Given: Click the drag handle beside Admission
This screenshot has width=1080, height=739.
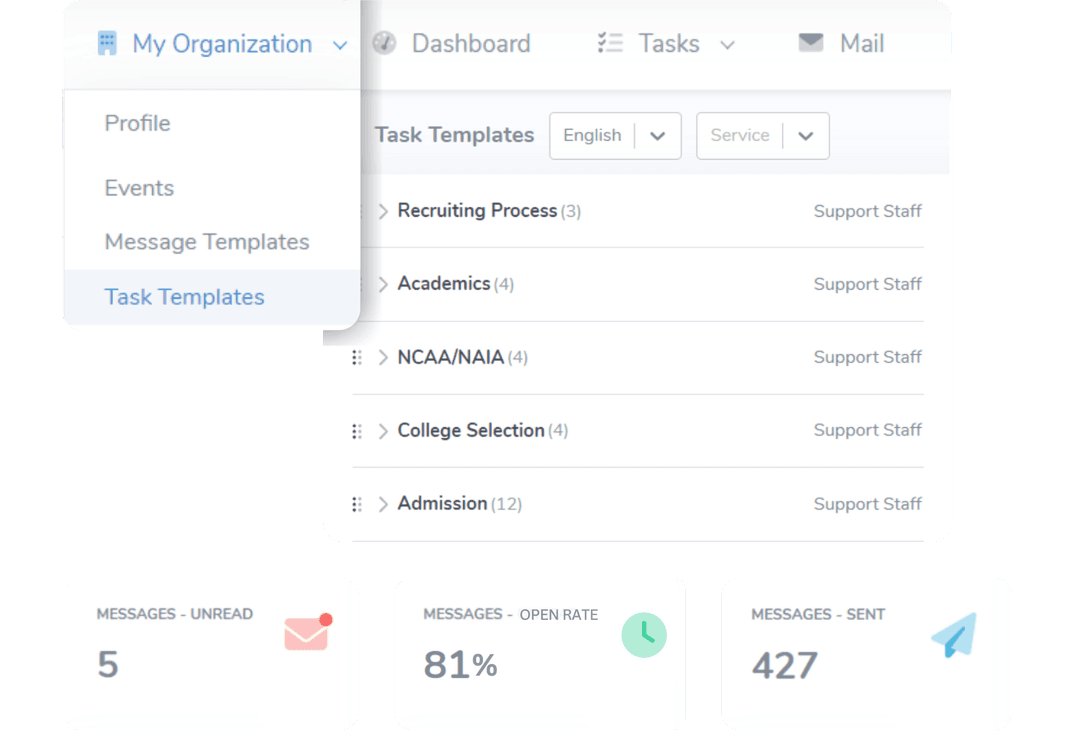Looking at the screenshot, I should tap(357, 504).
